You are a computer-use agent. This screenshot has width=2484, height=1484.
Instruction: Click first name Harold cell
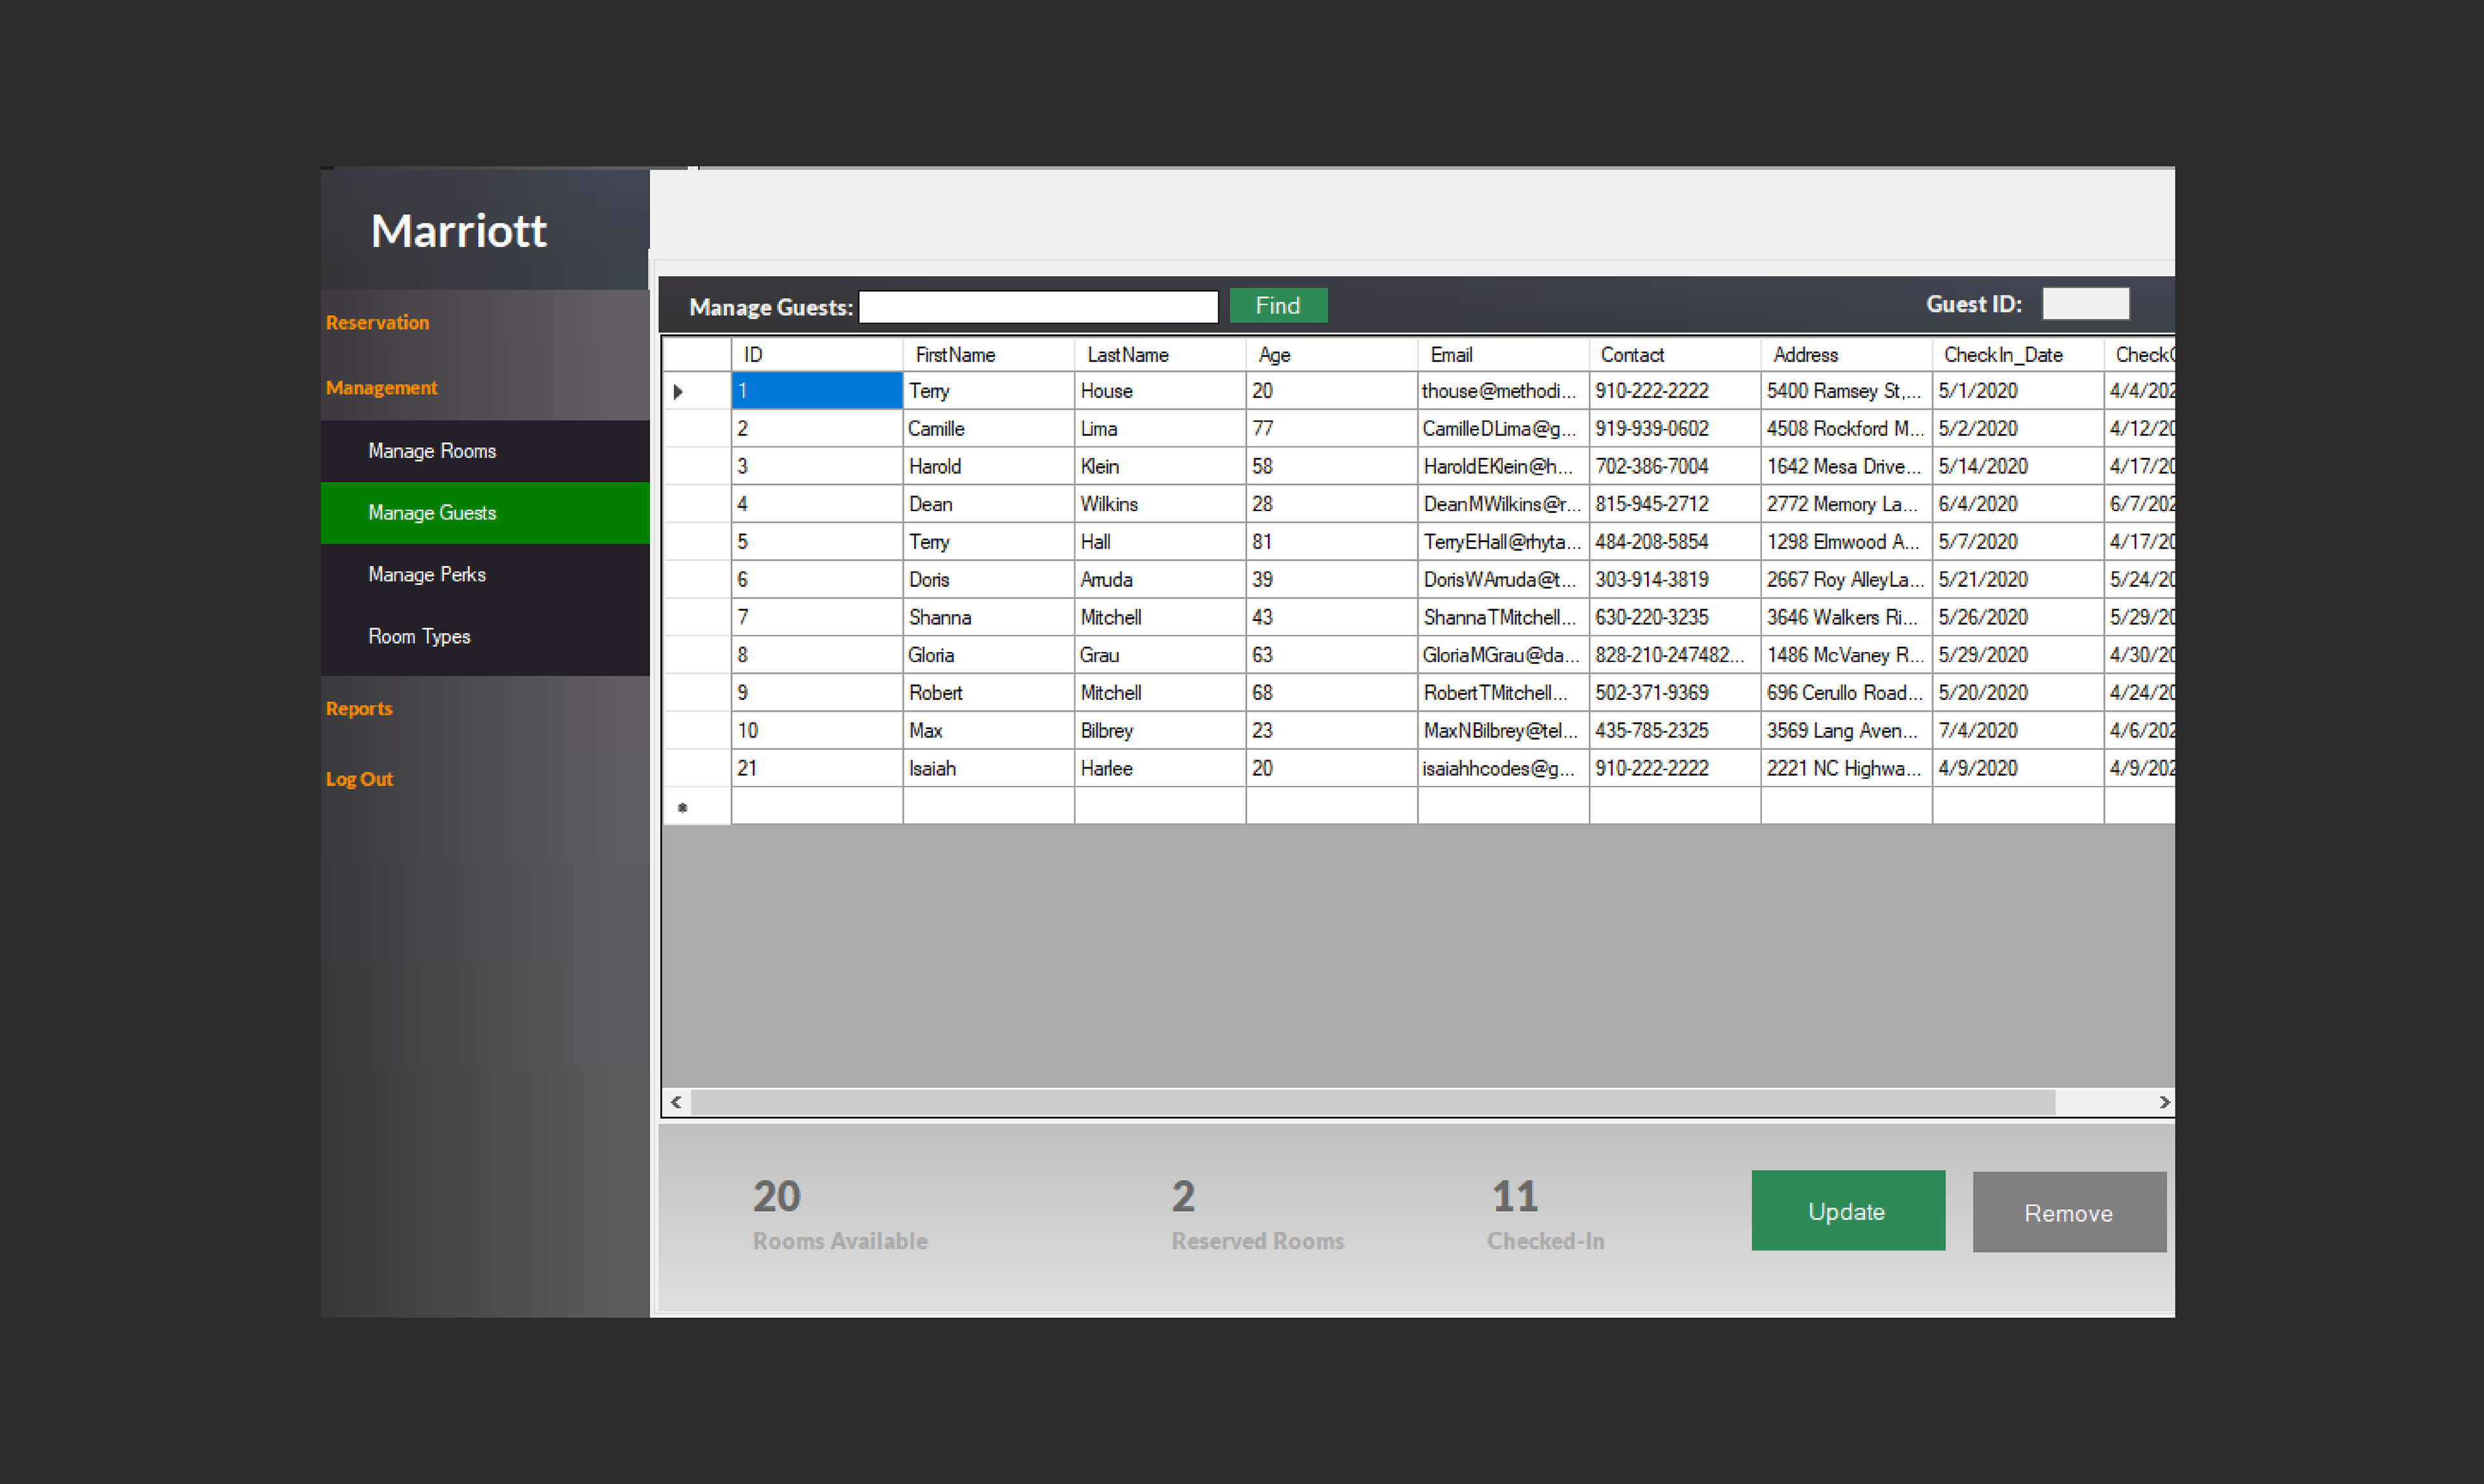[x=989, y=467]
